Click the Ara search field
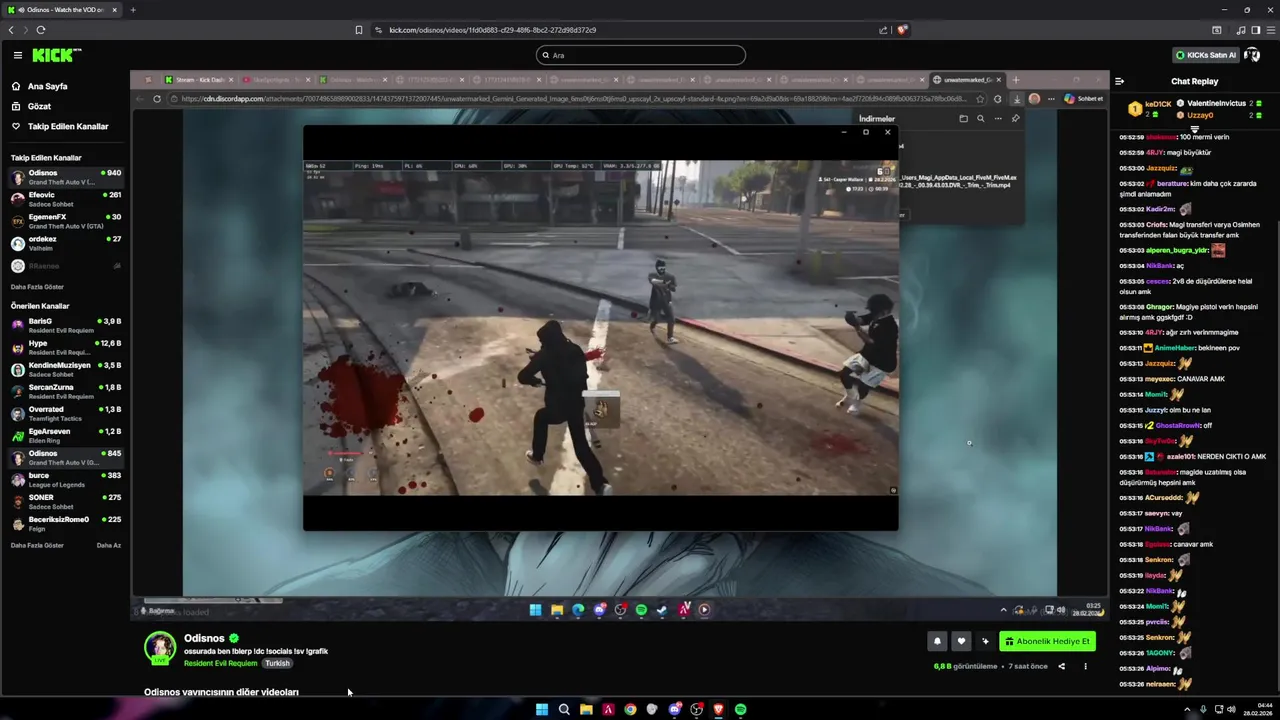The image size is (1280, 720). click(x=640, y=55)
